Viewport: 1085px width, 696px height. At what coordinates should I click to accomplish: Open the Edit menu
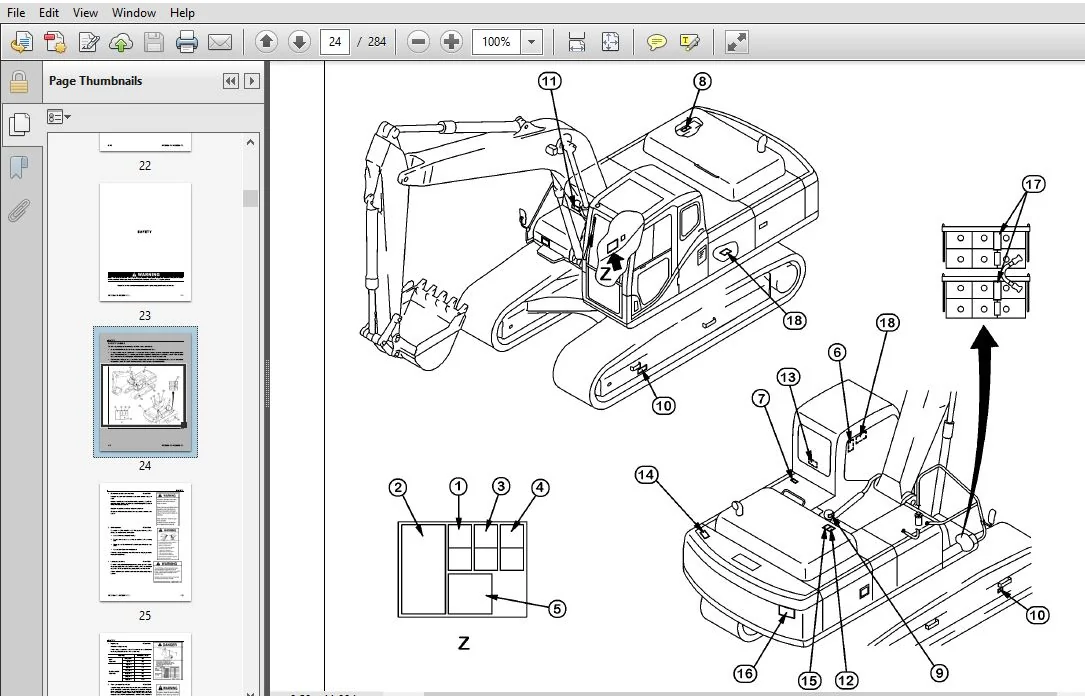[48, 12]
